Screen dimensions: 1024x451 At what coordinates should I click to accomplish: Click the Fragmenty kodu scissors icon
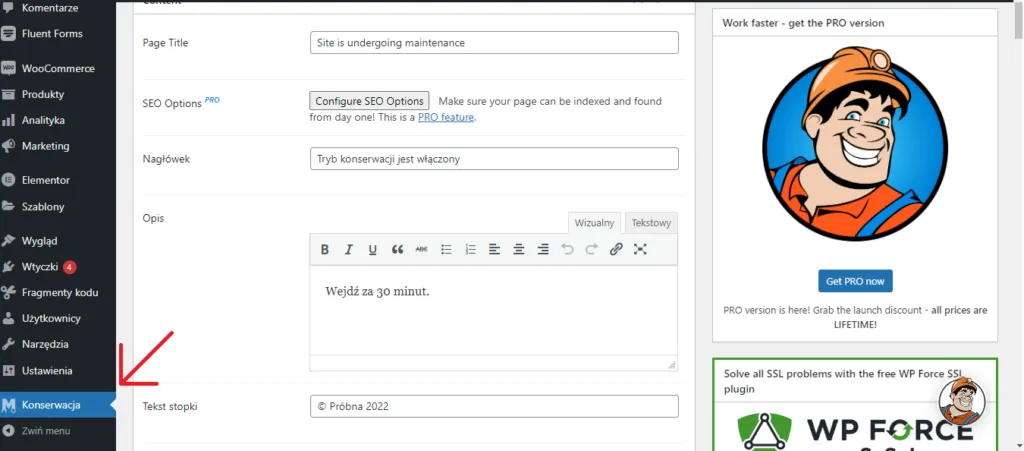click(x=8, y=292)
